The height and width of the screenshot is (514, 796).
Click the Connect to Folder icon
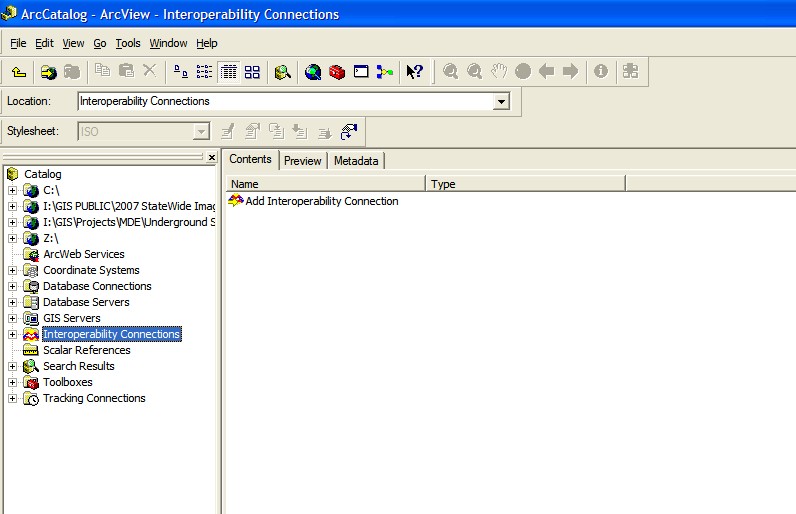49,72
